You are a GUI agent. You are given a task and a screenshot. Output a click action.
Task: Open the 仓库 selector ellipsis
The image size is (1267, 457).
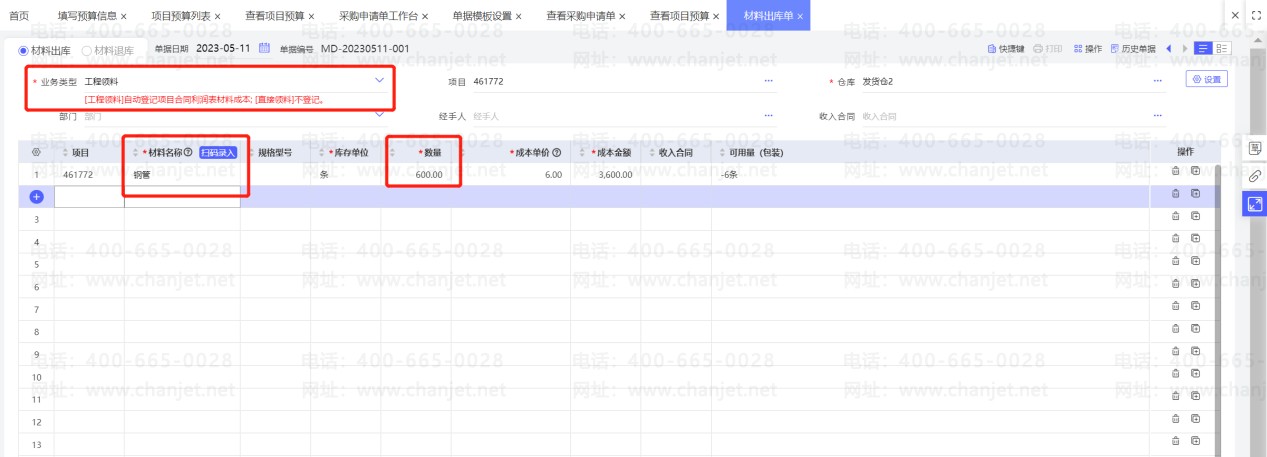(x=1158, y=81)
